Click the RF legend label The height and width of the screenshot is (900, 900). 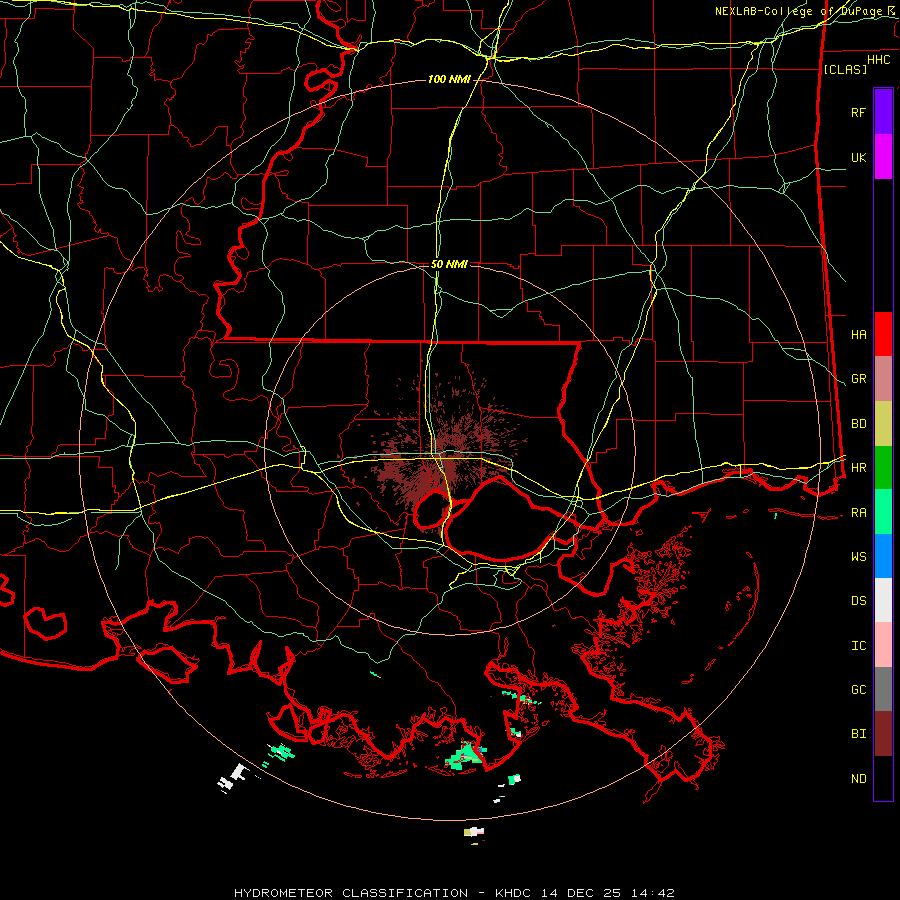[858, 112]
